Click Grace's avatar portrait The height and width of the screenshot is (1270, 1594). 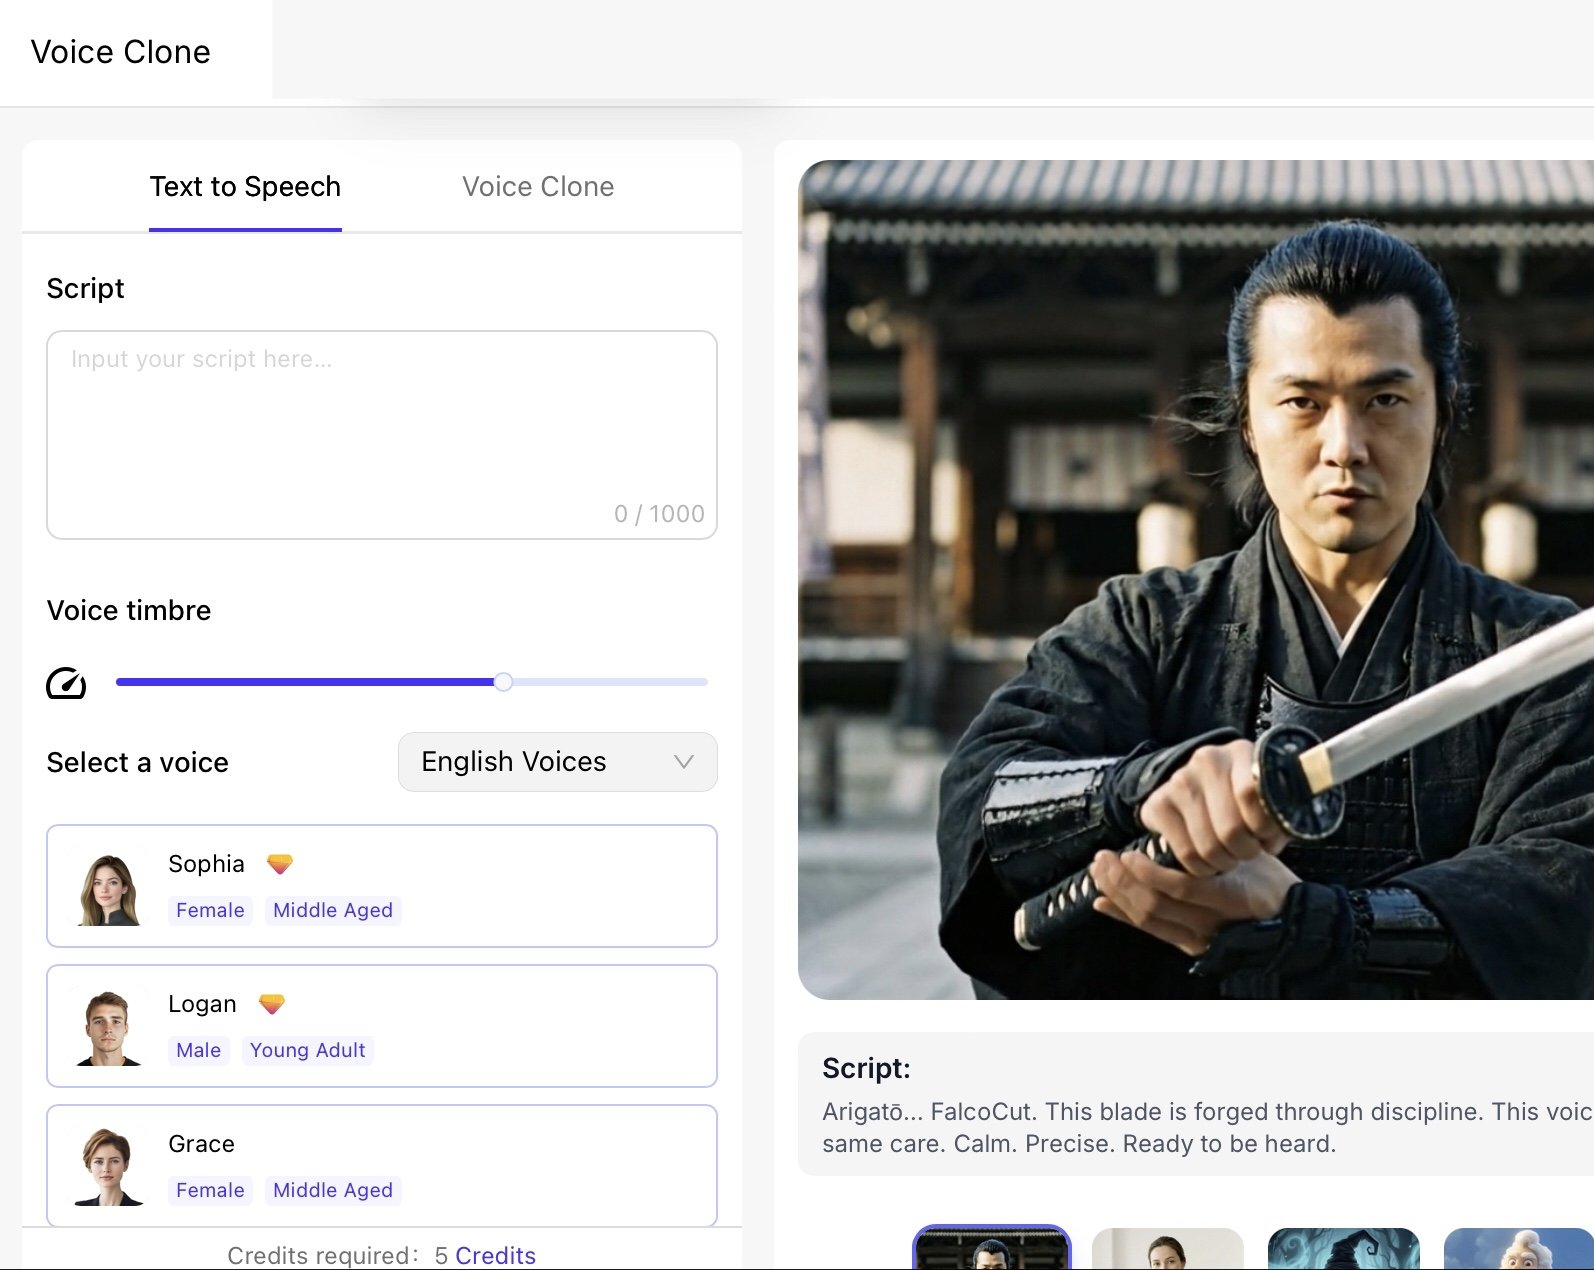(109, 1167)
